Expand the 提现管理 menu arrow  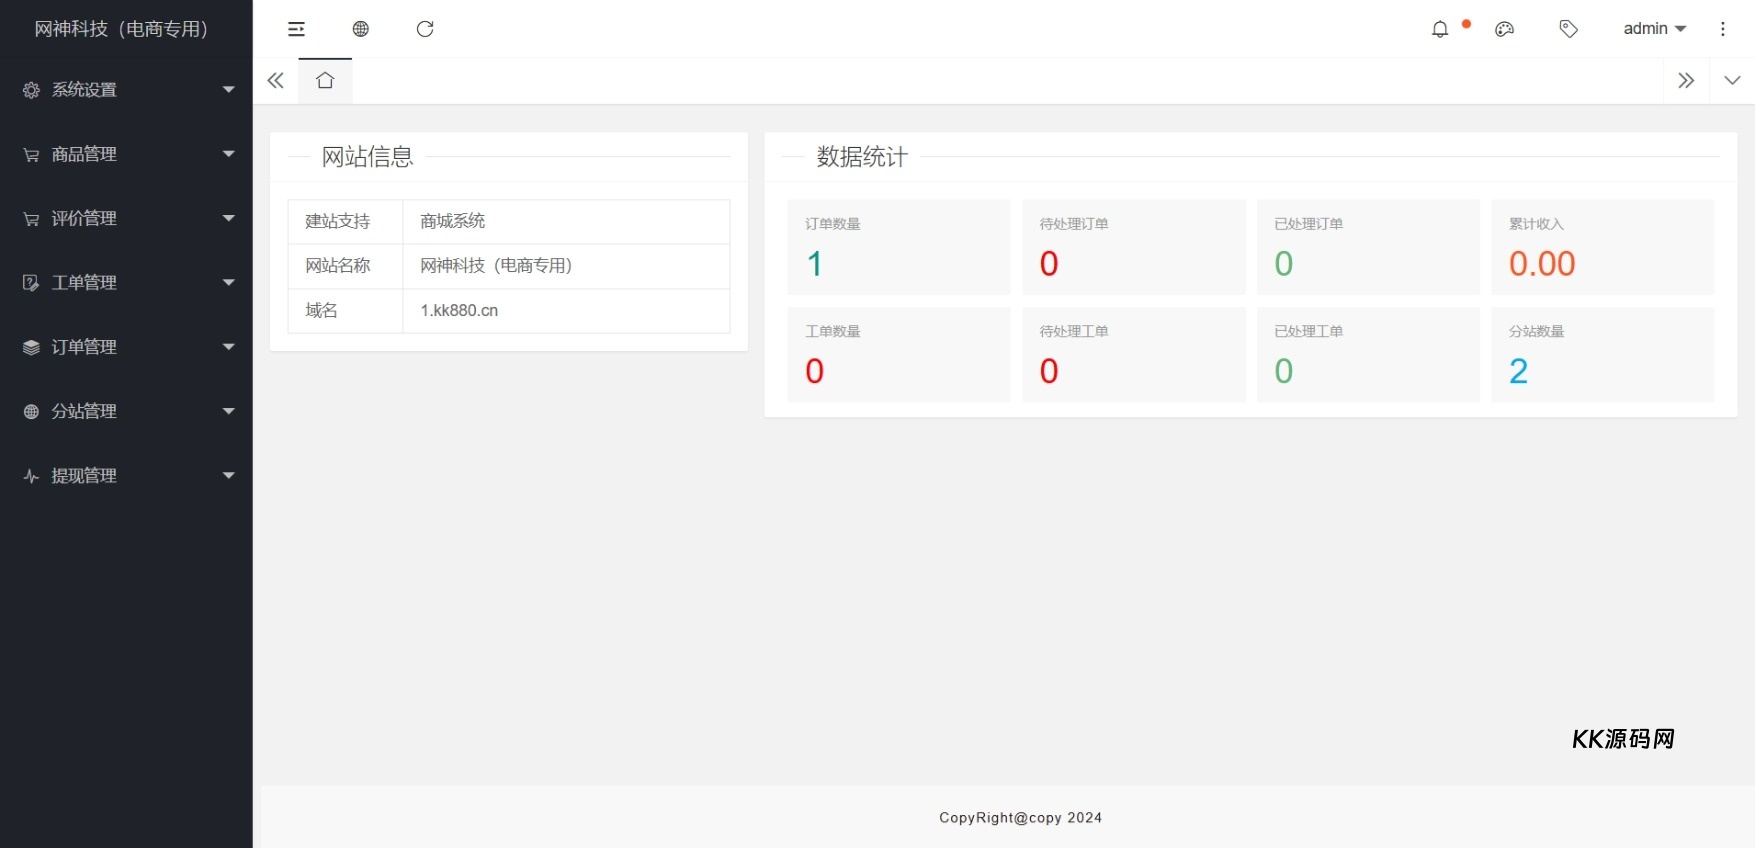pyautogui.click(x=229, y=476)
